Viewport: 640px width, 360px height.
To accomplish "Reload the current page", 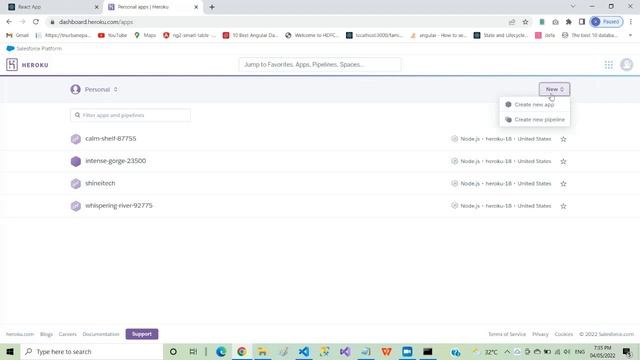I will (x=36, y=22).
